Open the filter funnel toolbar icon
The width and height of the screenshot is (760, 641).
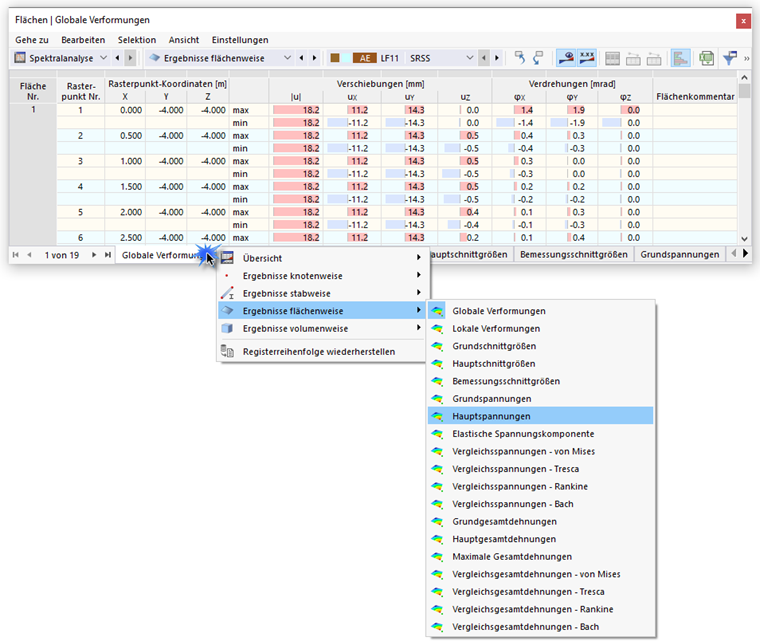tap(730, 58)
